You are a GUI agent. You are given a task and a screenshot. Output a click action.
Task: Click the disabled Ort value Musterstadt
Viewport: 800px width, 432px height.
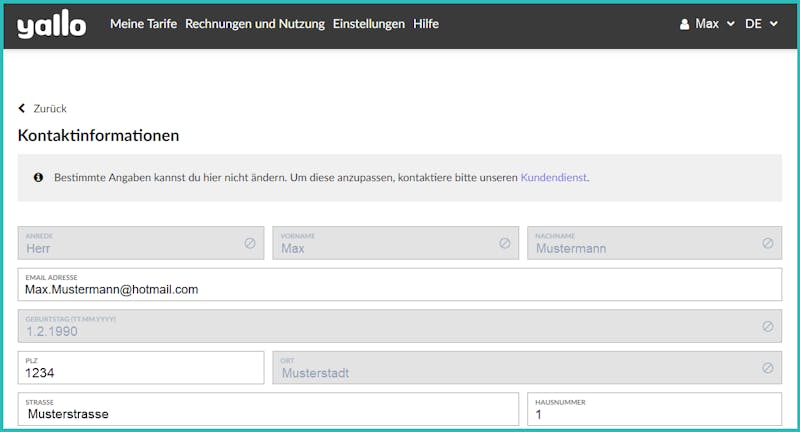(315, 373)
